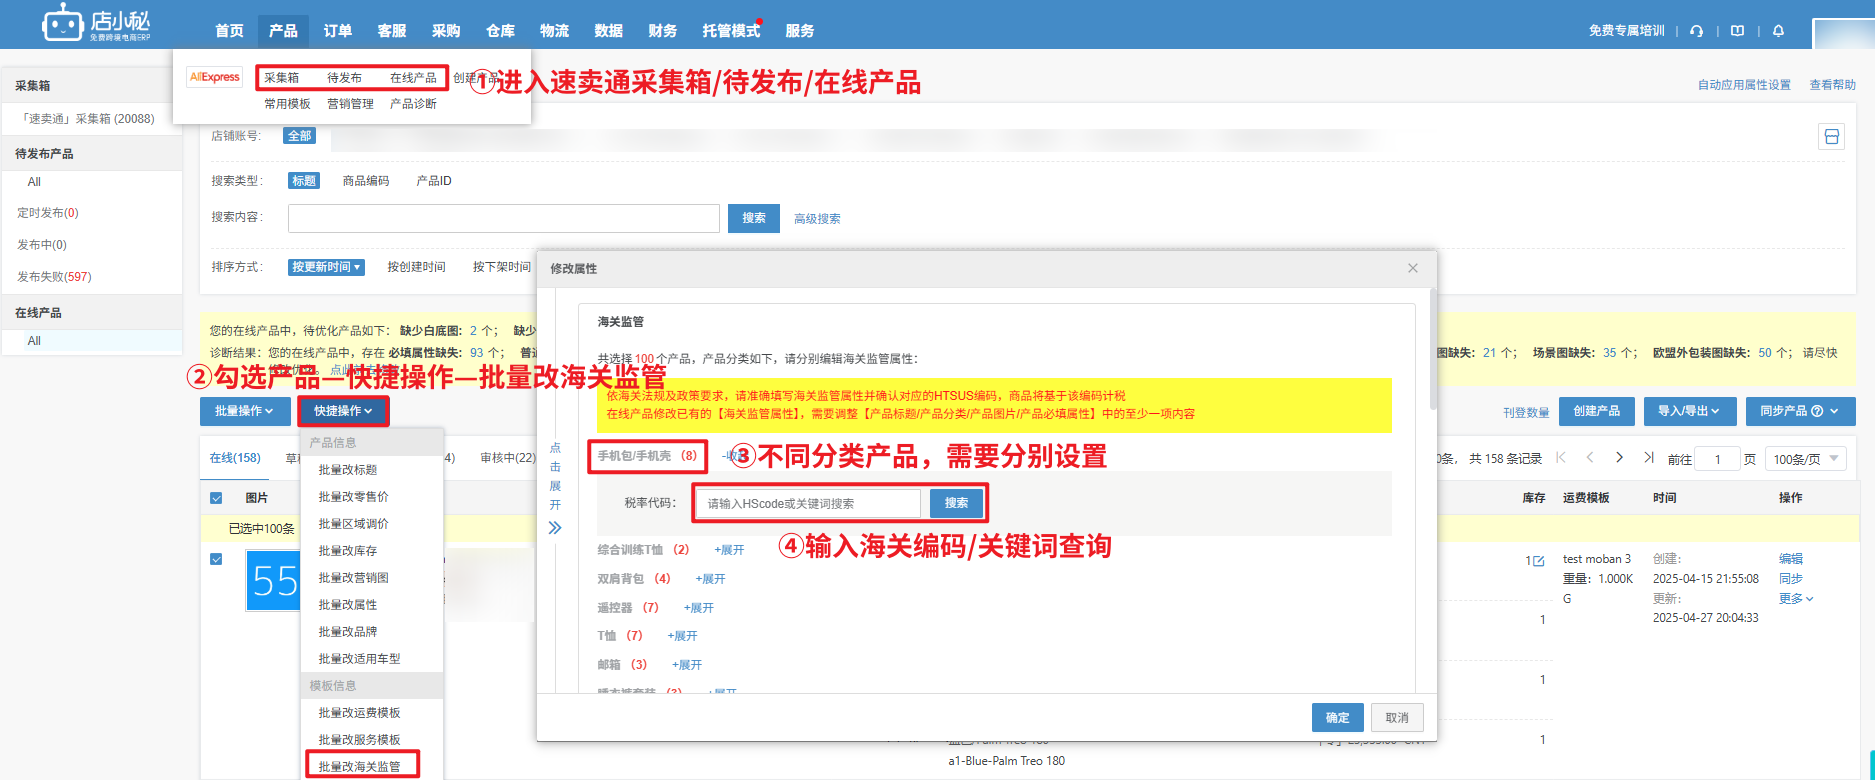1875x780 pixels.
Task: Click the double-arrow 点击展开 icon
Action: pyautogui.click(x=555, y=528)
